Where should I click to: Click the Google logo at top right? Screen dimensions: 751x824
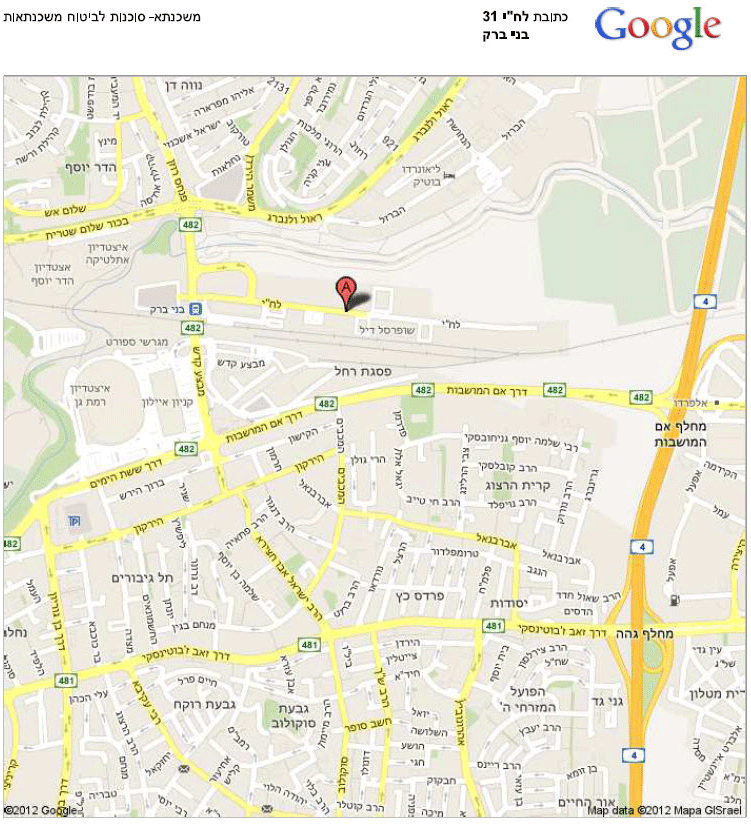pyautogui.click(x=657, y=28)
